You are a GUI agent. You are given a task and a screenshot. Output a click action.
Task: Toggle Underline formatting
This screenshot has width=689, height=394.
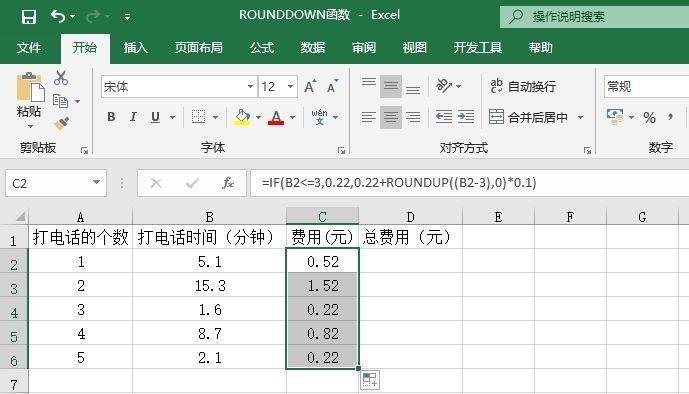point(155,117)
